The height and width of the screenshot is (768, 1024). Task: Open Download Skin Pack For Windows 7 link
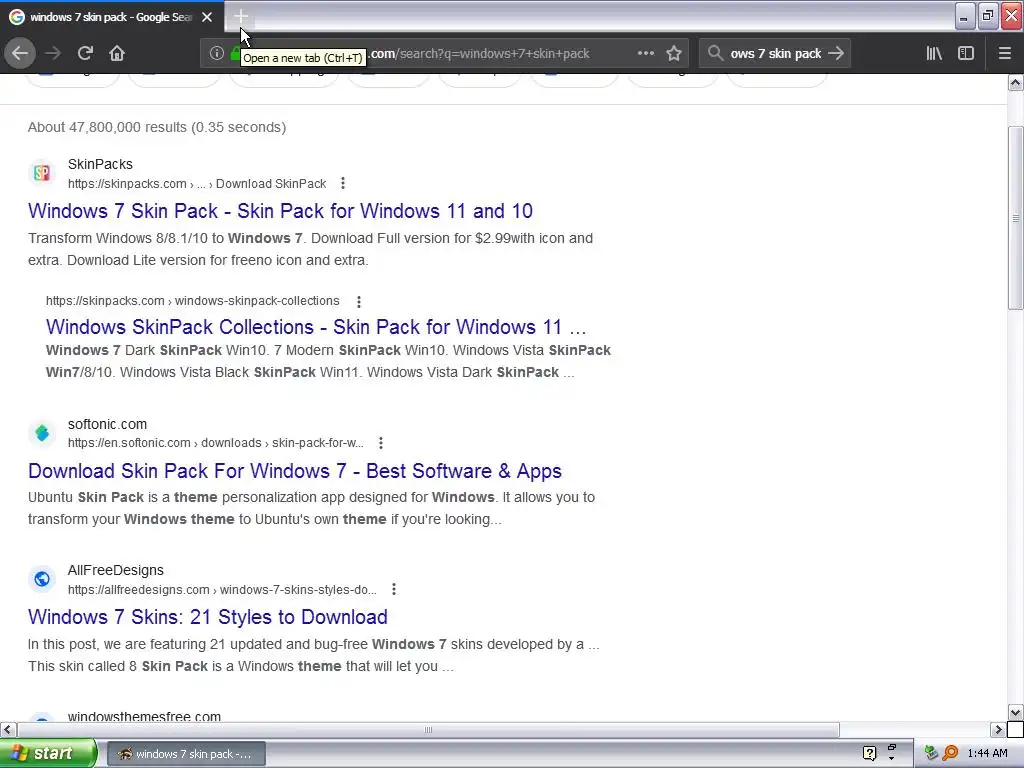(x=295, y=471)
